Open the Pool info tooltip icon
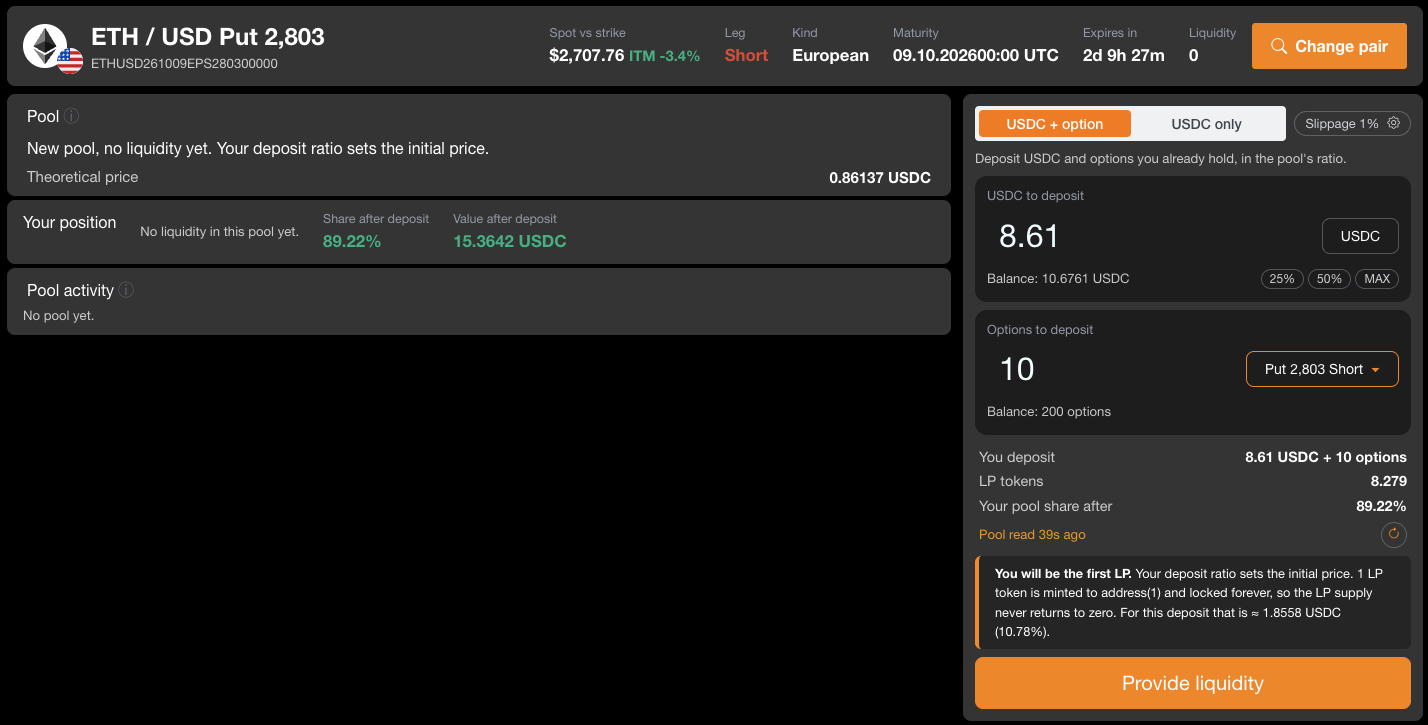 (x=72, y=116)
